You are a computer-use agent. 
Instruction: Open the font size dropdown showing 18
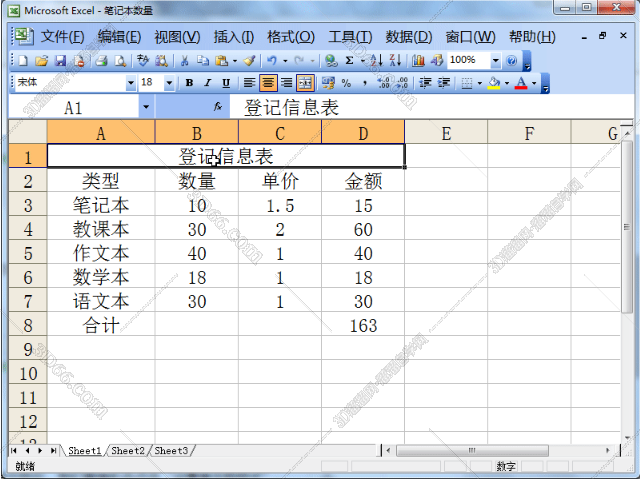tap(169, 83)
